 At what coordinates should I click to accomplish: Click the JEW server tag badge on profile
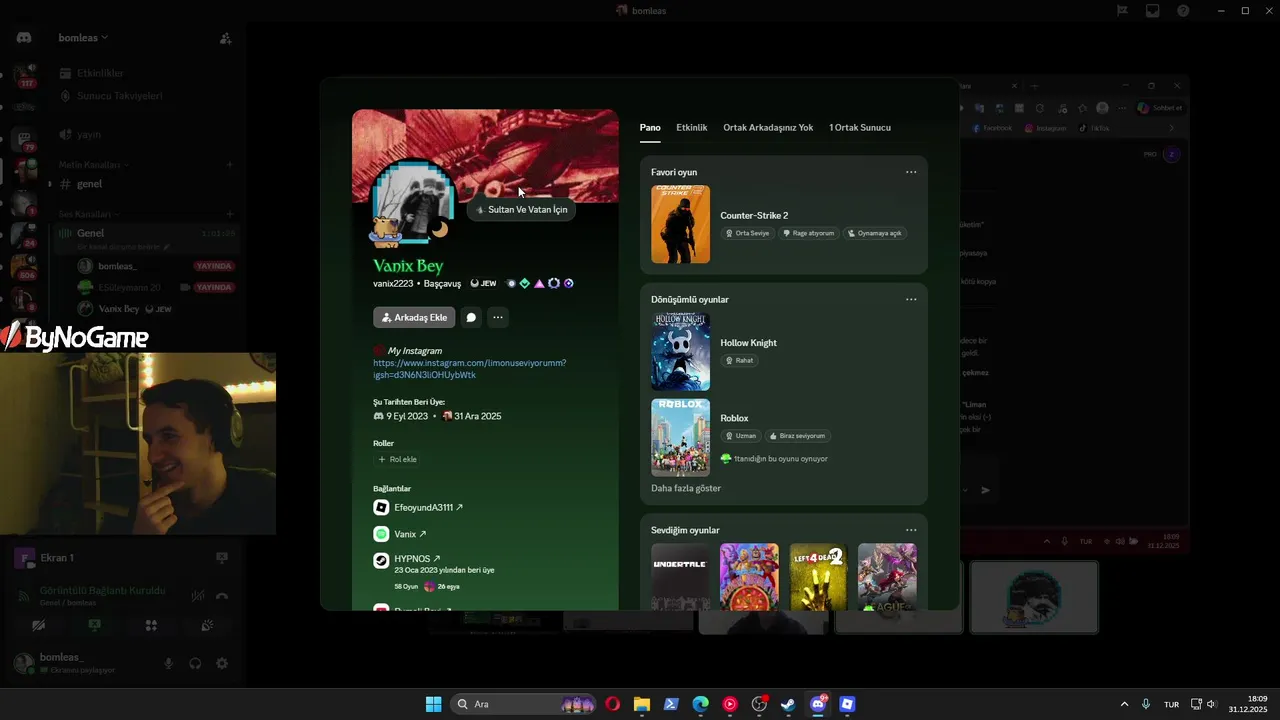(x=484, y=283)
